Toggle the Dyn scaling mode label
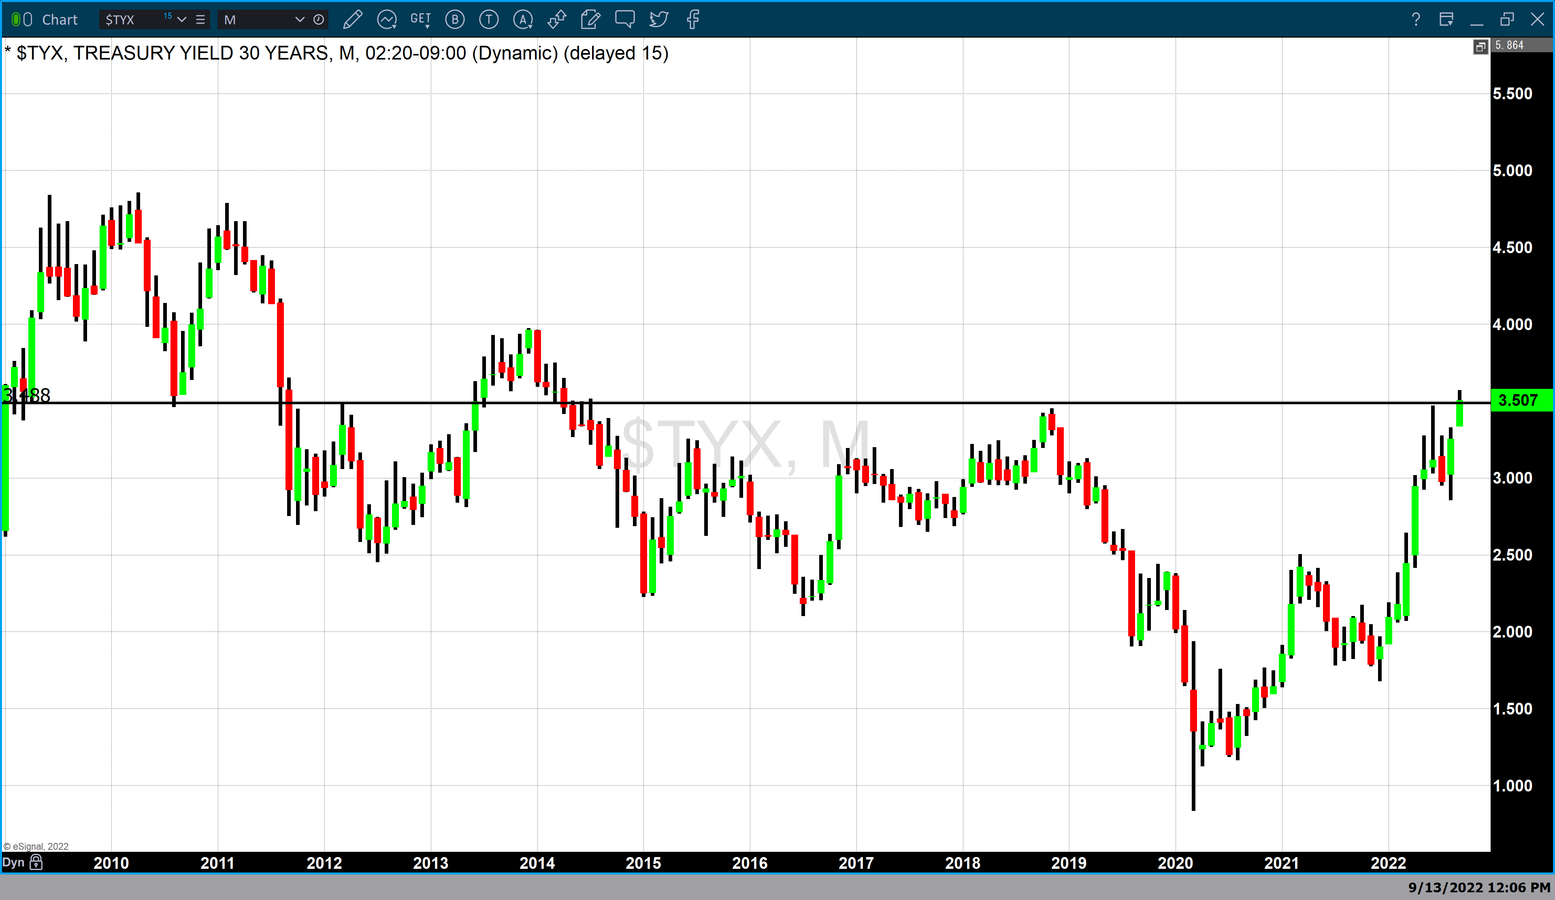This screenshot has height=900, width=1555. [13, 862]
